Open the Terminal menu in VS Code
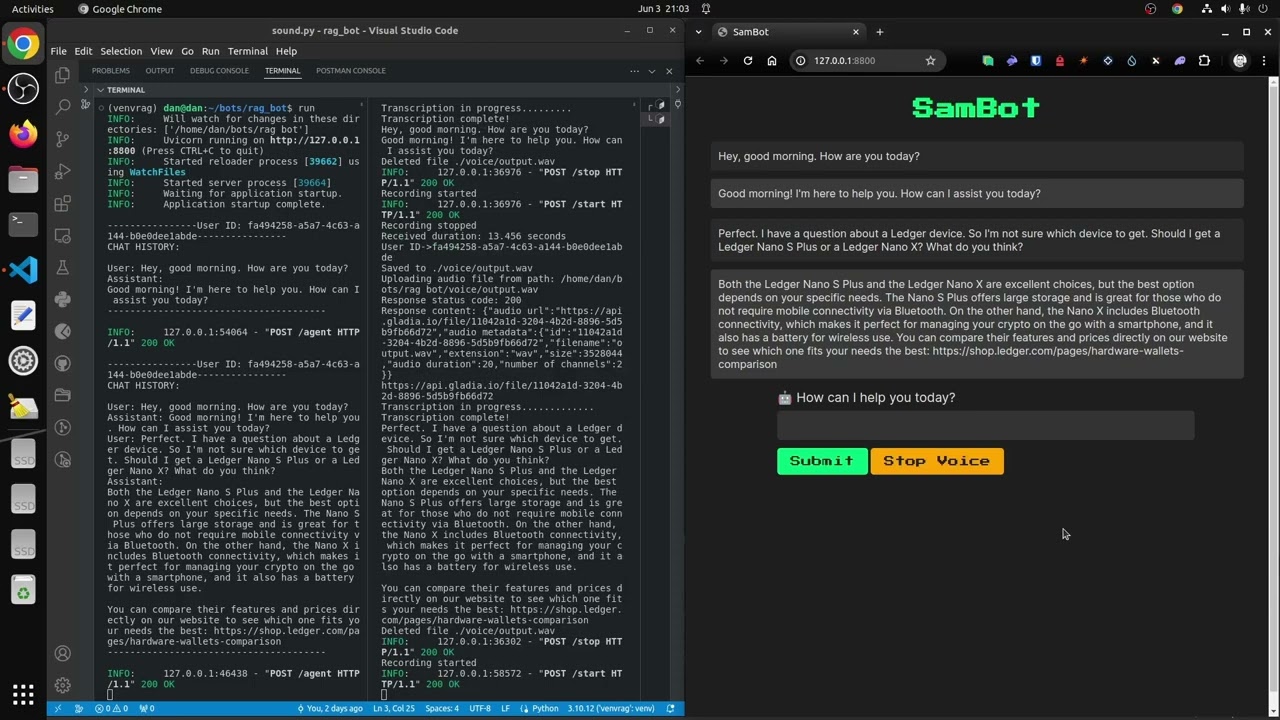The width and height of the screenshot is (1280, 720). 247,51
